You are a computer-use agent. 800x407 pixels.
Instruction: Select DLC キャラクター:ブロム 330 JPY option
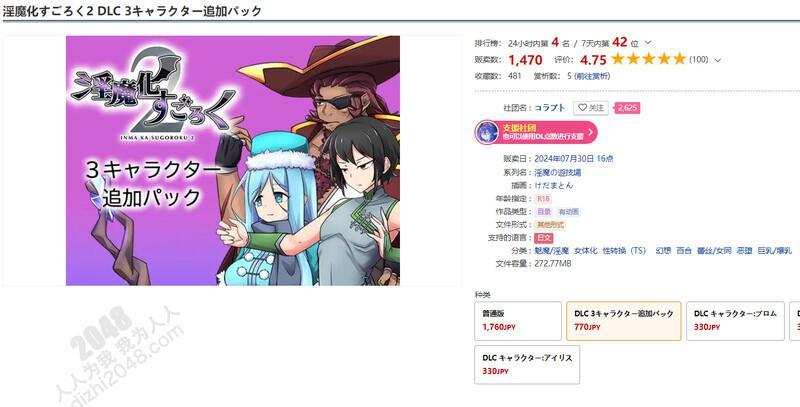click(735, 321)
